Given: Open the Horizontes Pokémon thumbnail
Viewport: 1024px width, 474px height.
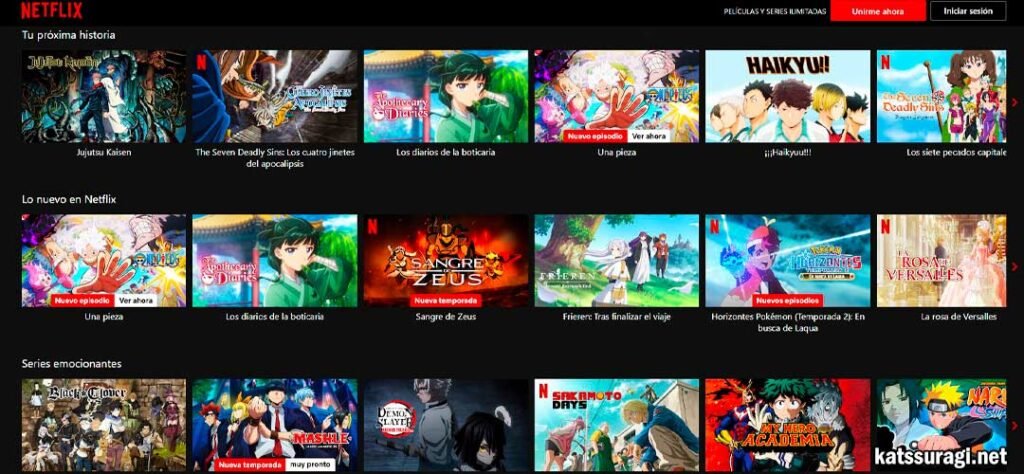Looking at the screenshot, I should click(788, 261).
